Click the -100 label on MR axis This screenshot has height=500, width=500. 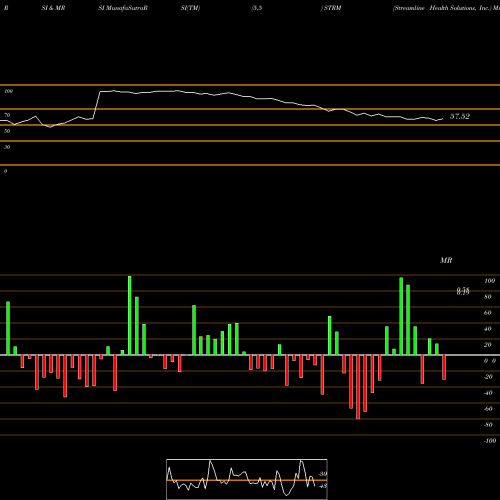[x=490, y=441]
